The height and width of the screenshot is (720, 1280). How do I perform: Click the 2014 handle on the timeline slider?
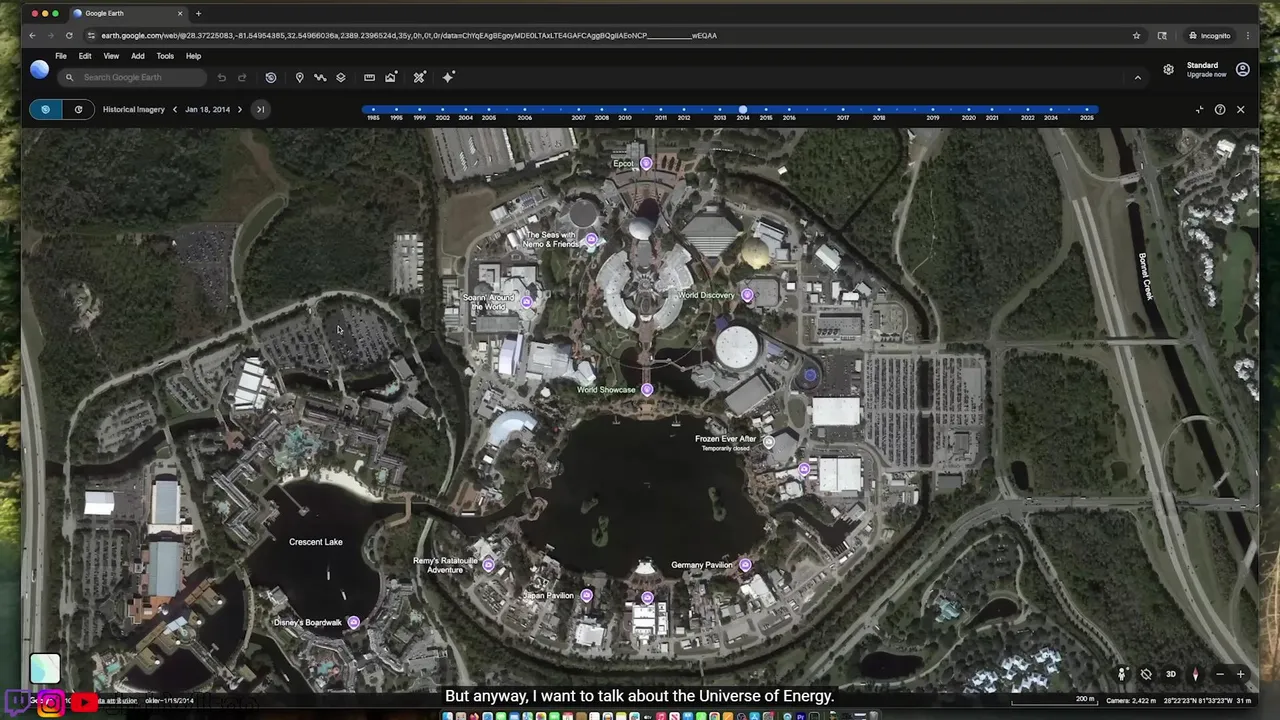coord(743,109)
